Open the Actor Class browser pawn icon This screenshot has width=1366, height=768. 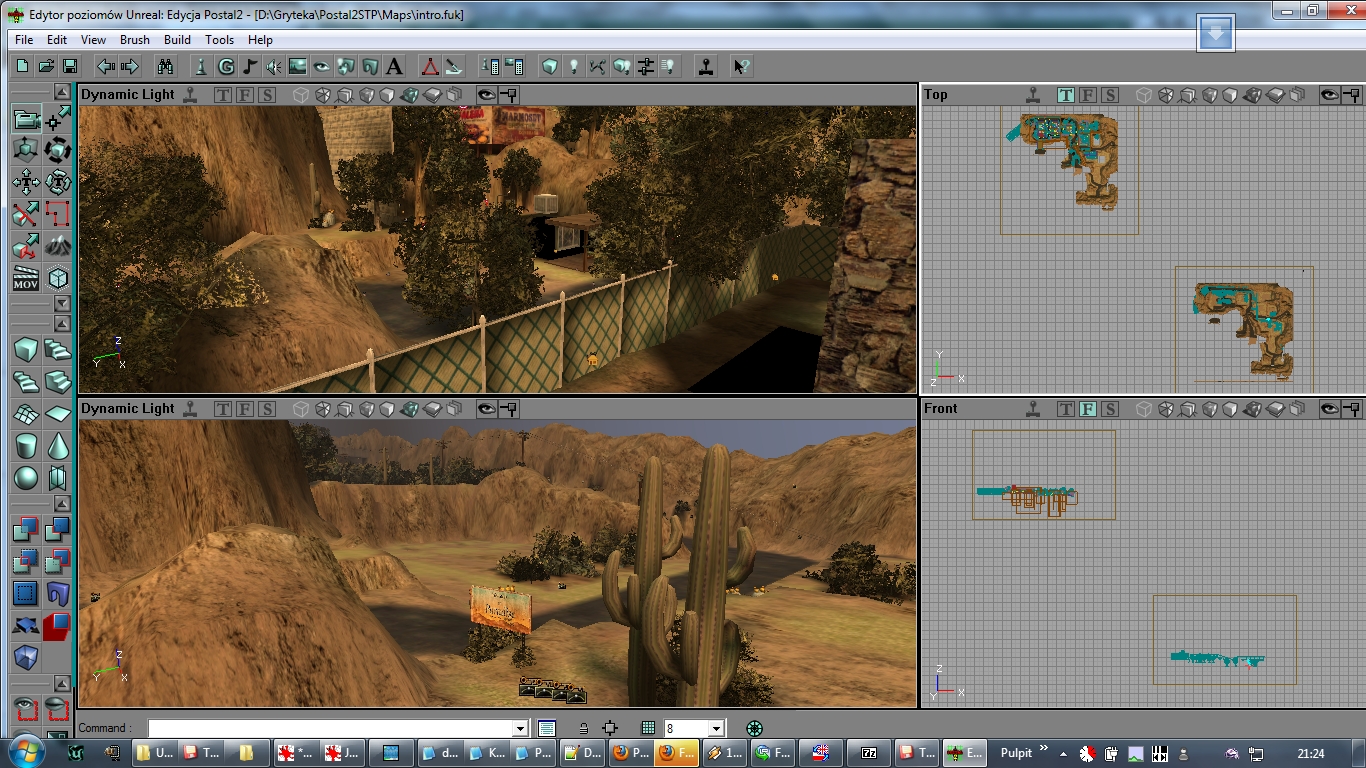click(x=201, y=66)
